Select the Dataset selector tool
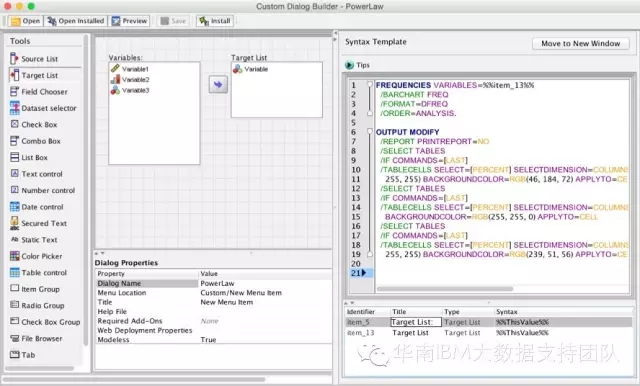The width and height of the screenshot is (640, 386). coord(43,108)
